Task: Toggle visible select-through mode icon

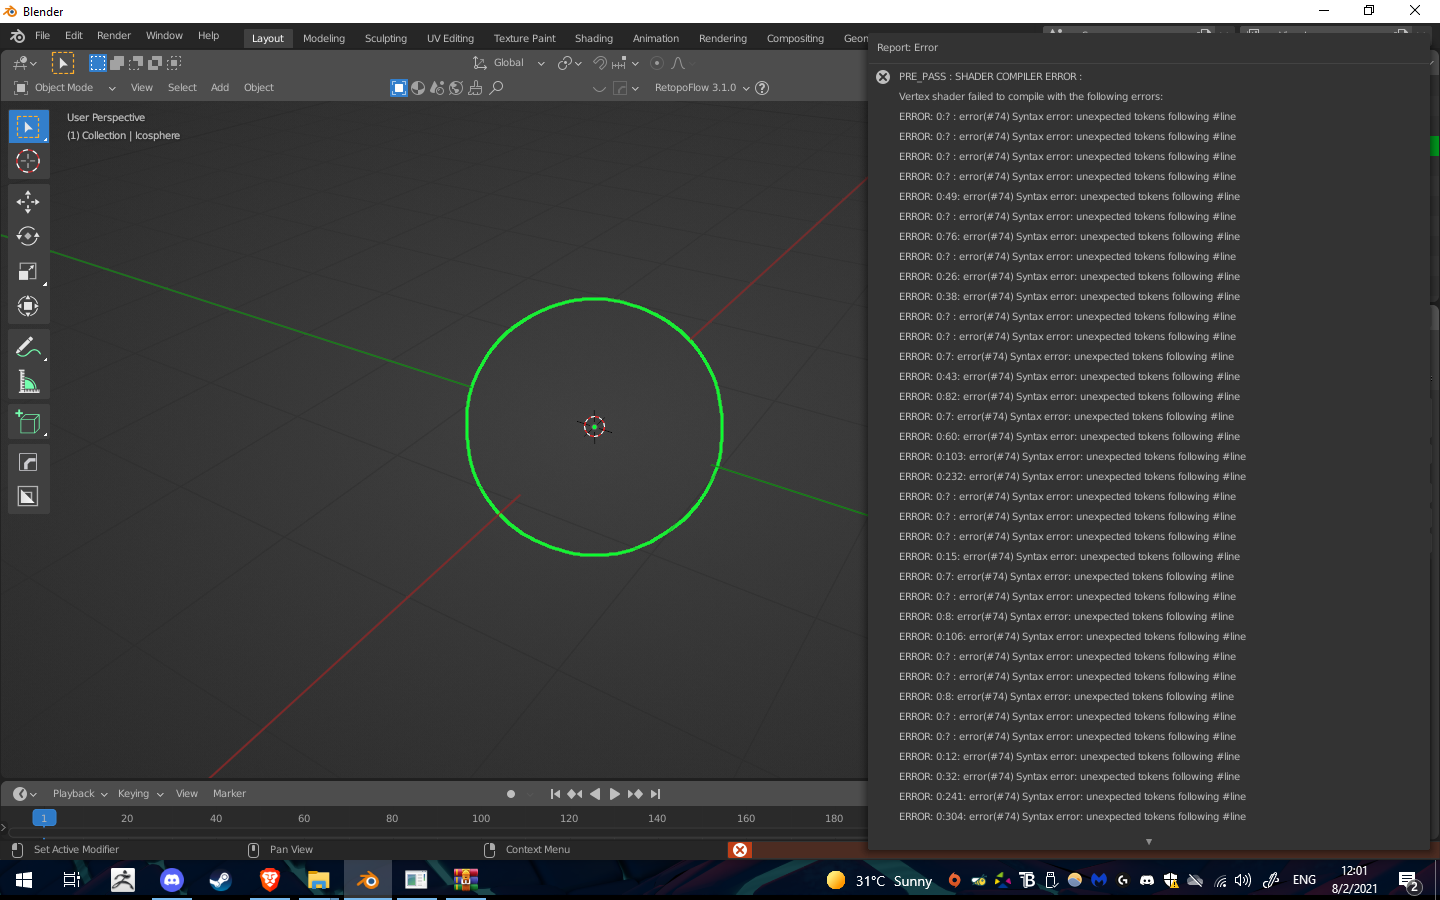Action: point(398,88)
